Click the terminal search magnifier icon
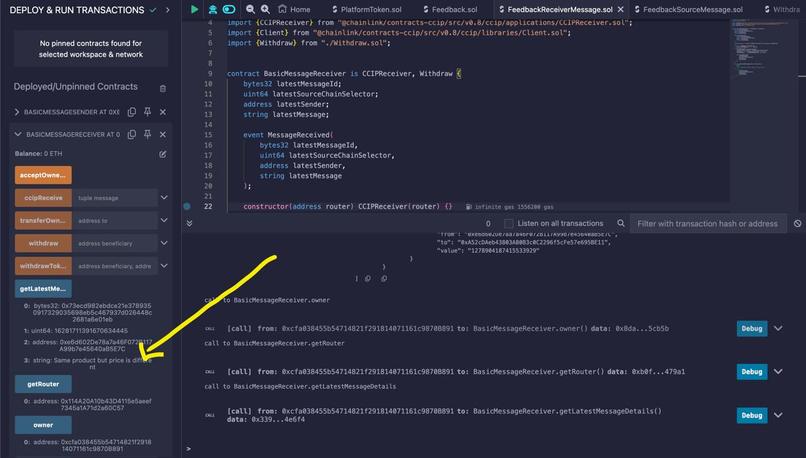 621,223
